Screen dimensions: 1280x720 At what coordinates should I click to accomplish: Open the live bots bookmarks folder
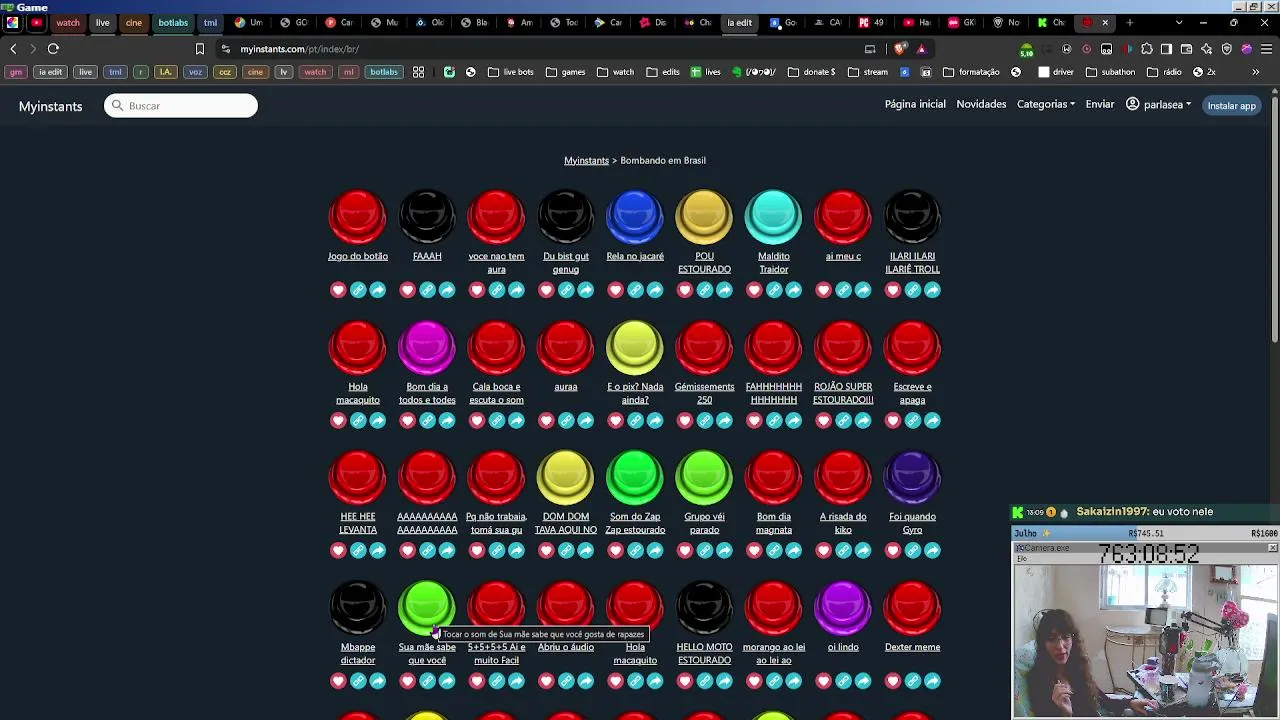511,72
